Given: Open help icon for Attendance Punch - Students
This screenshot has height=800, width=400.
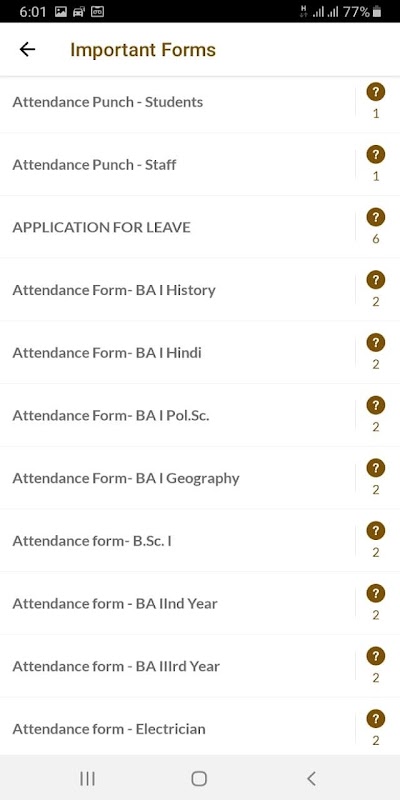Looking at the screenshot, I should tap(376, 92).
